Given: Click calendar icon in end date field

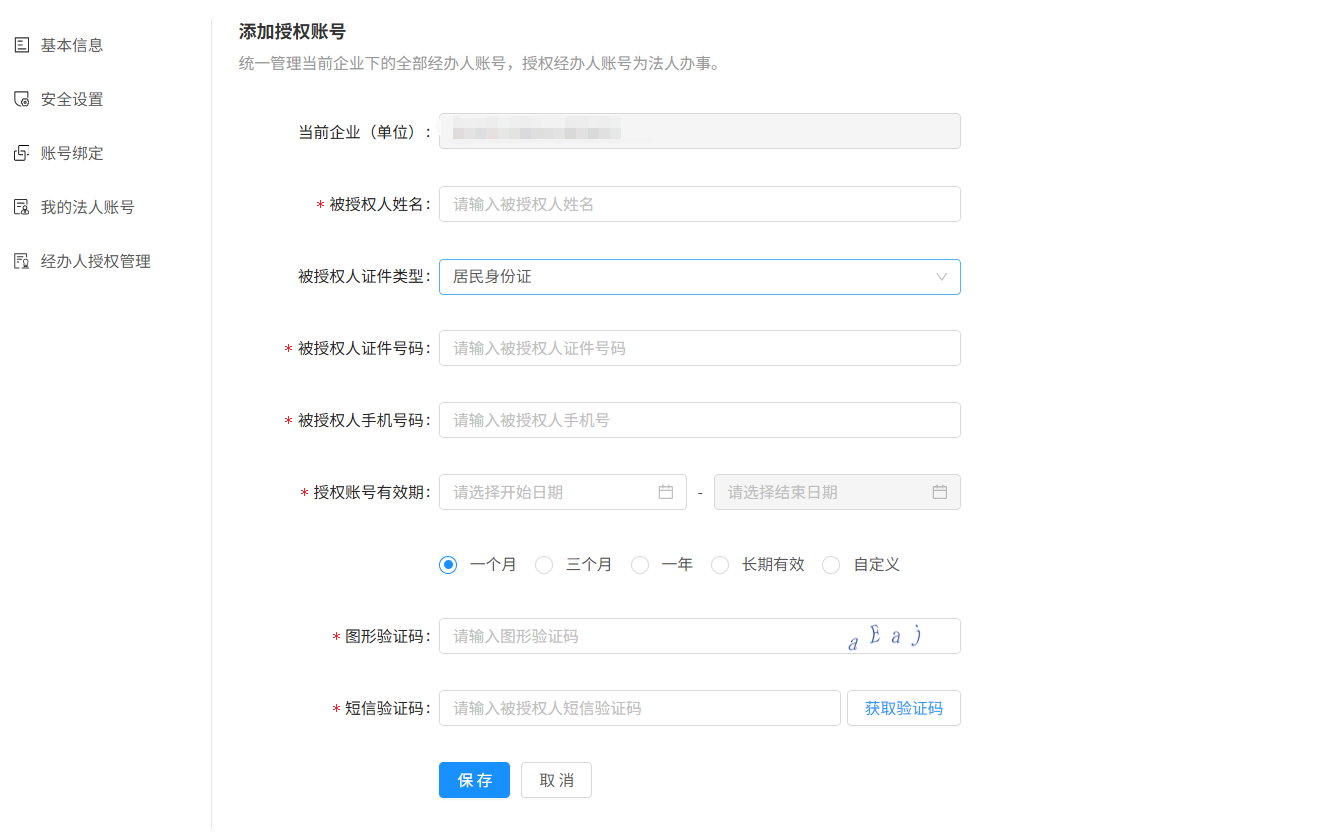Looking at the screenshot, I should [x=940, y=492].
